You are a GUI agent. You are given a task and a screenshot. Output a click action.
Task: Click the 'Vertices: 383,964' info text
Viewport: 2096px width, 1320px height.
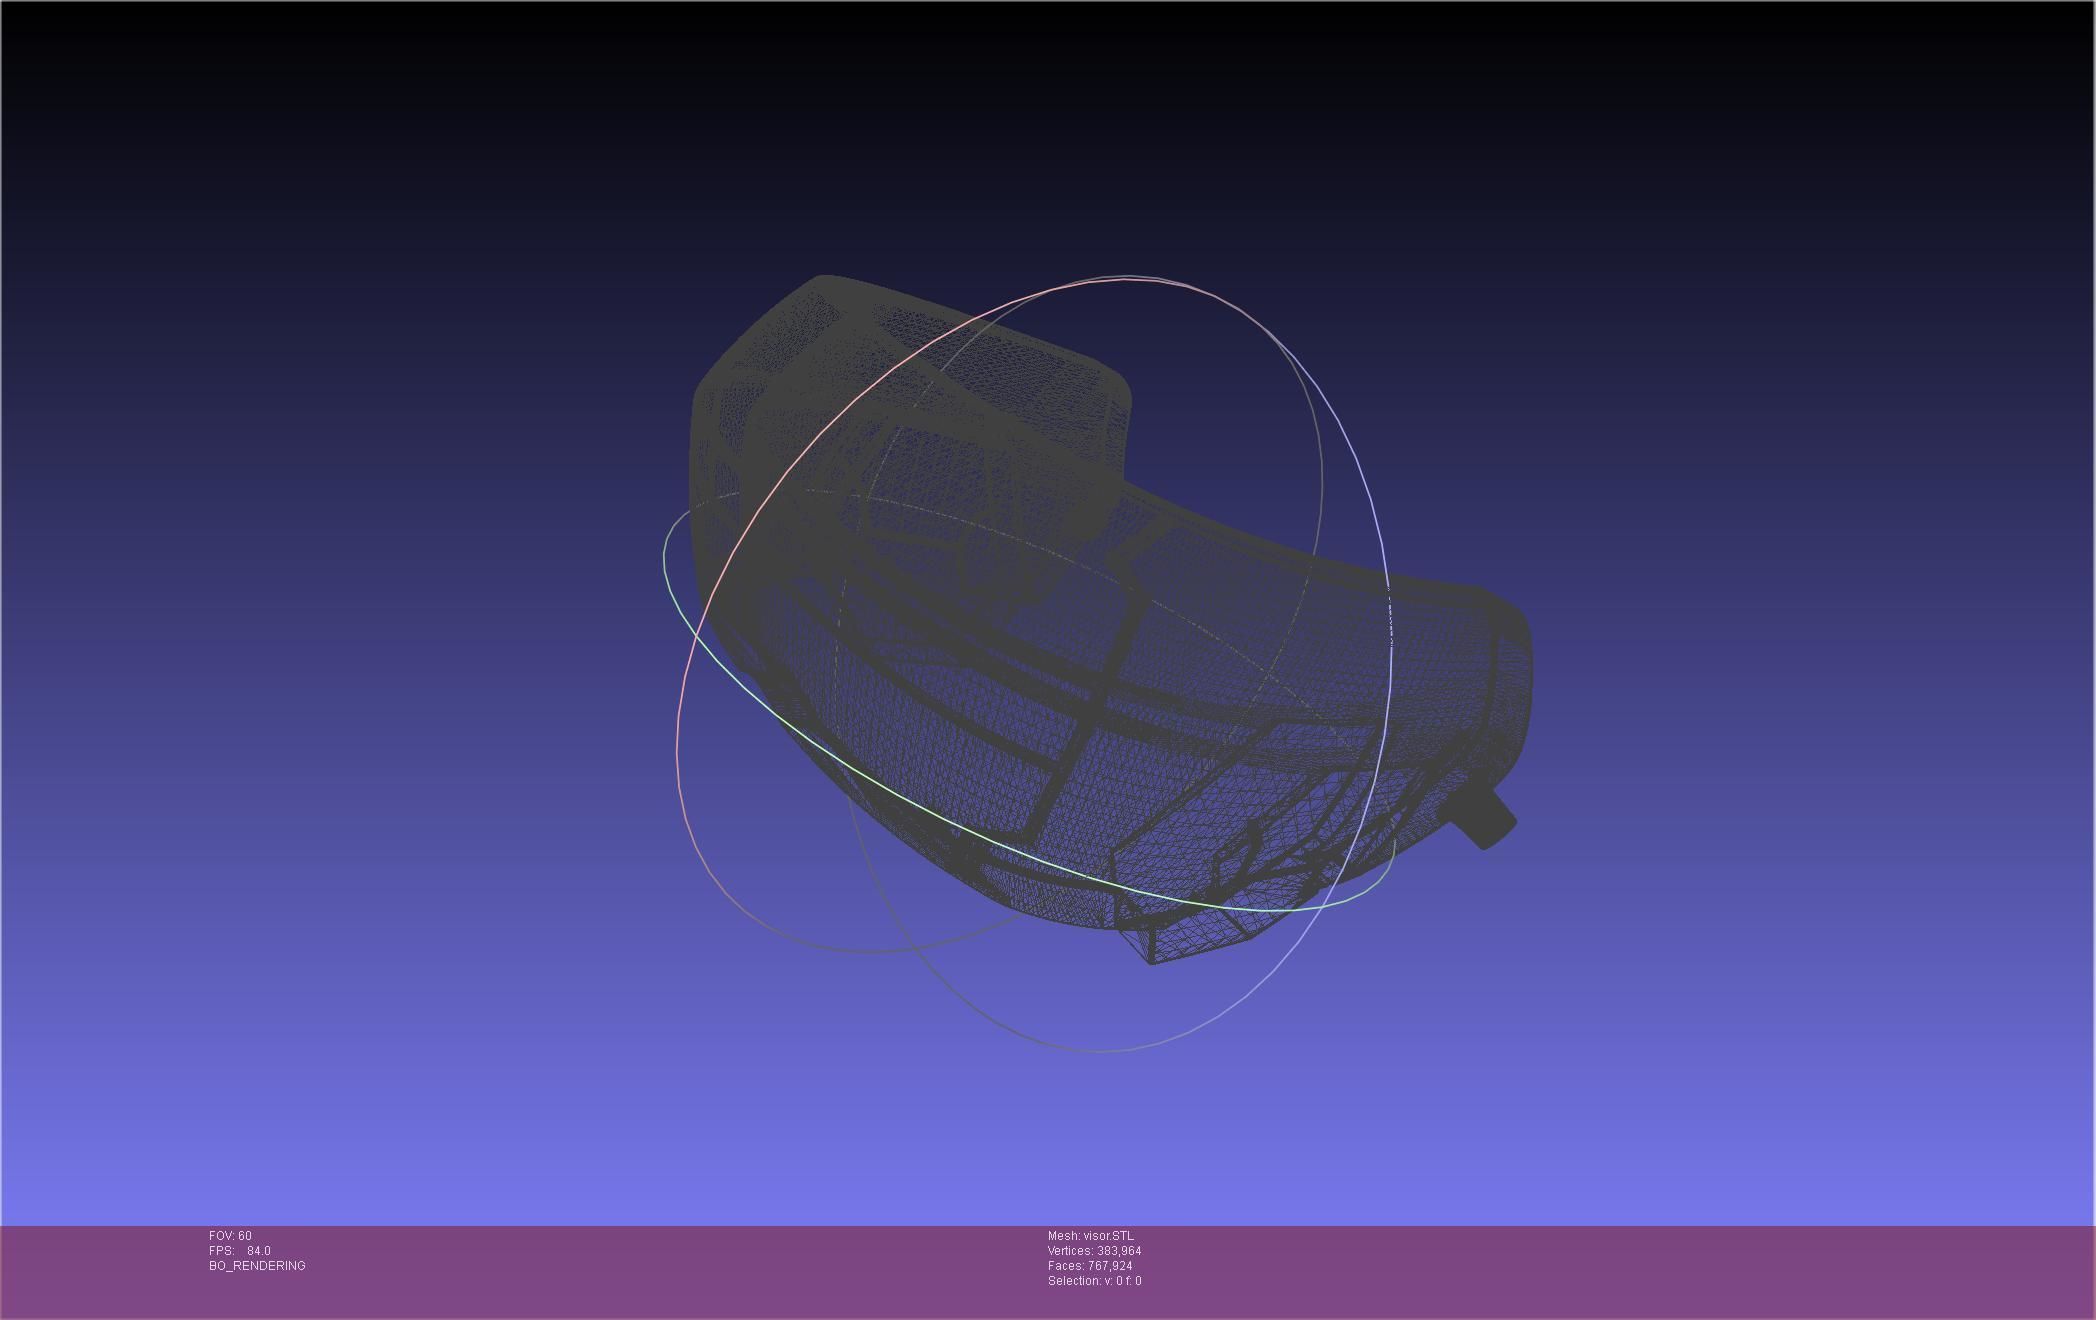pos(1095,1251)
